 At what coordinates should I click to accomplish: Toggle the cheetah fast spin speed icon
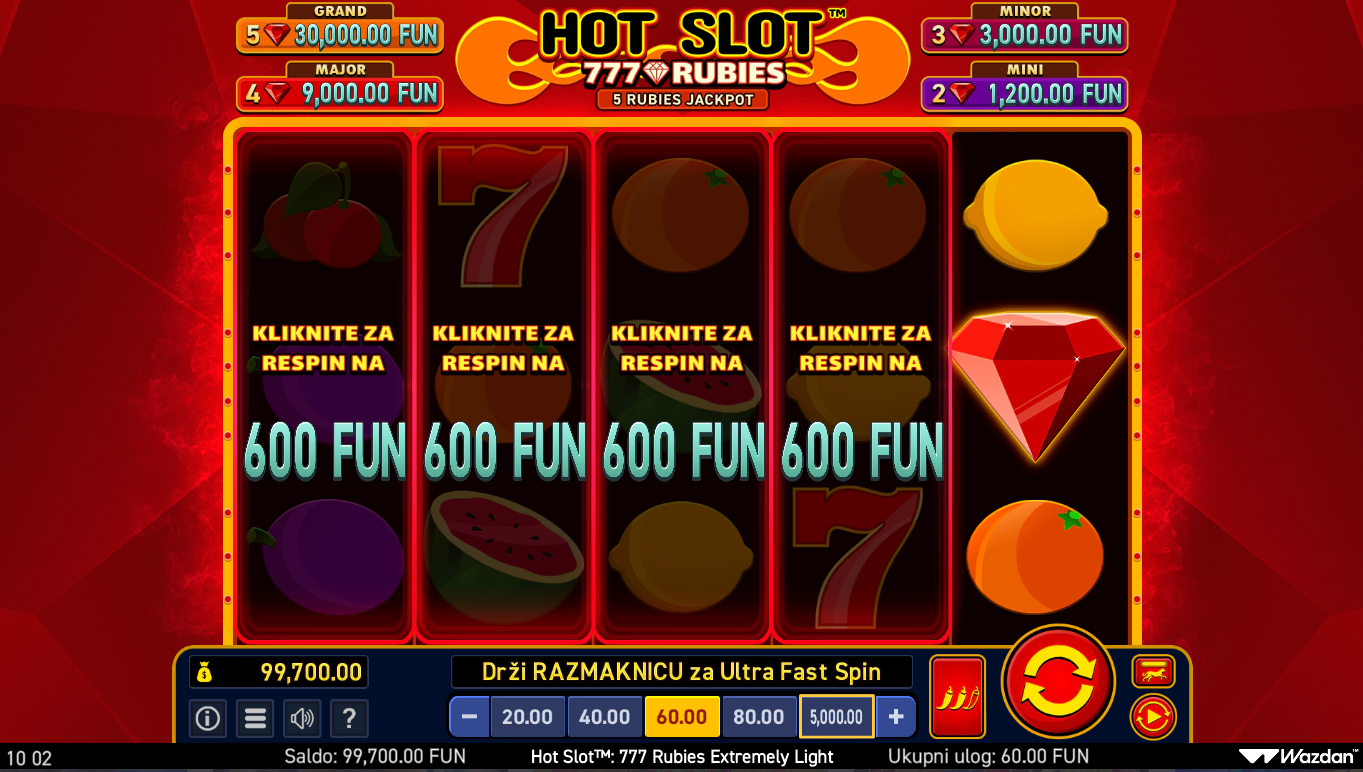point(1153,671)
